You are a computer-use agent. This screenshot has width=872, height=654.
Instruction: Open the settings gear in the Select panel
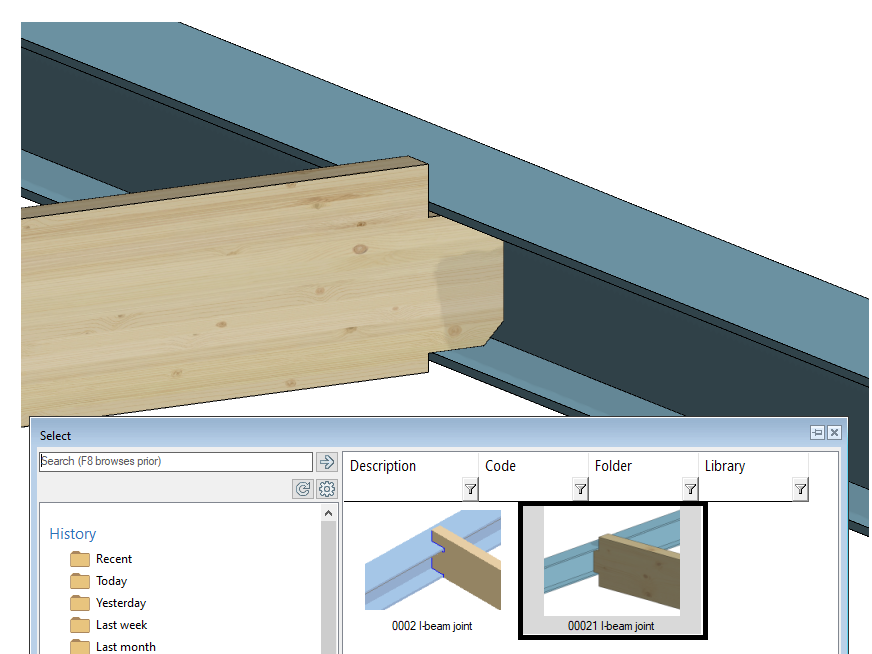[327, 489]
